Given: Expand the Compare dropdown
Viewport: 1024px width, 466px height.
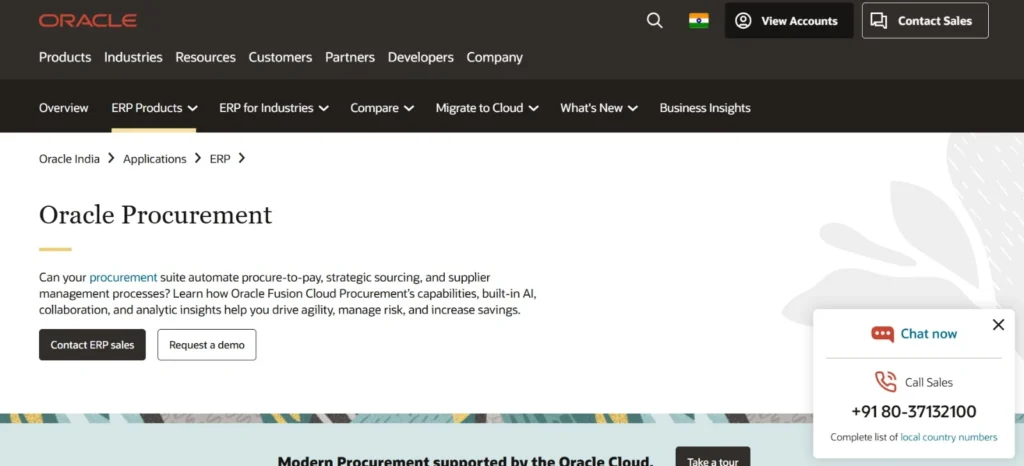Looking at the screenshot, I should [x=382, y=108].
